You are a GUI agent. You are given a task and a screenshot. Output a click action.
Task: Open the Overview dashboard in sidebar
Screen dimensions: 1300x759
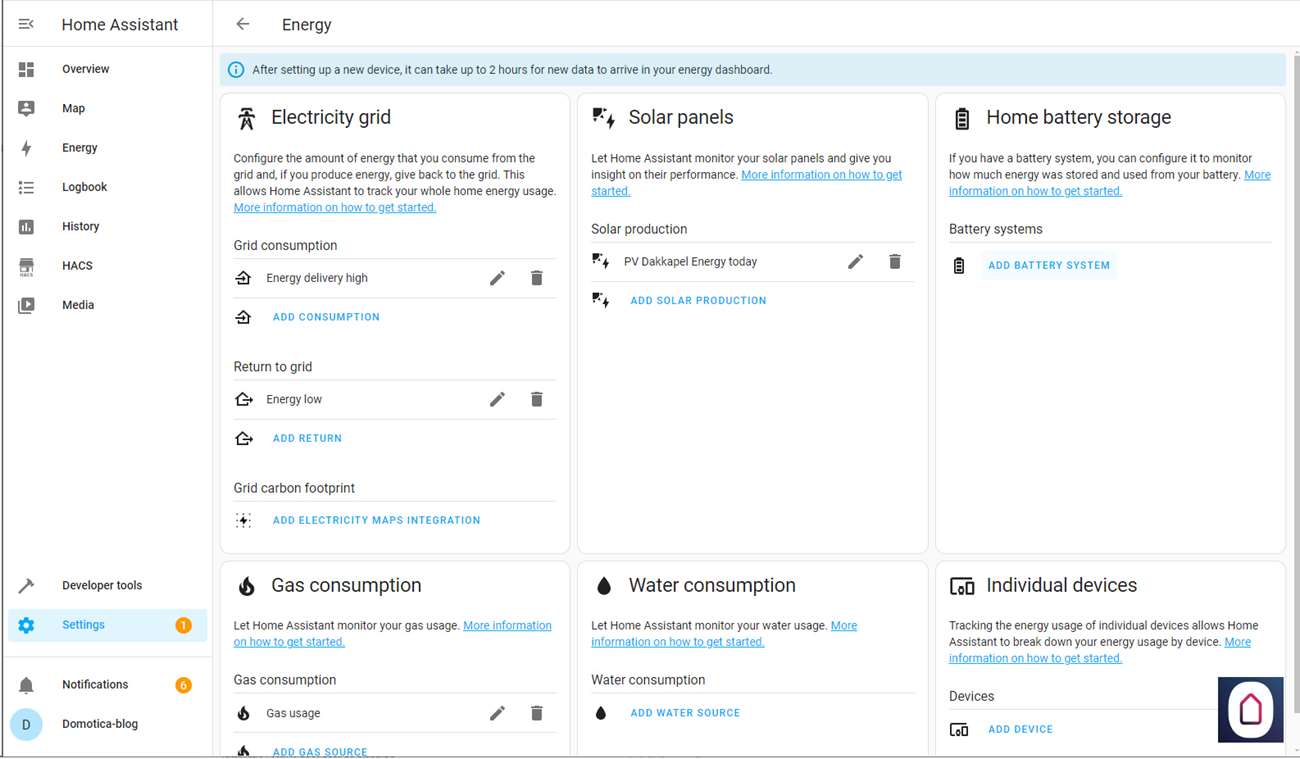[86, 69]
